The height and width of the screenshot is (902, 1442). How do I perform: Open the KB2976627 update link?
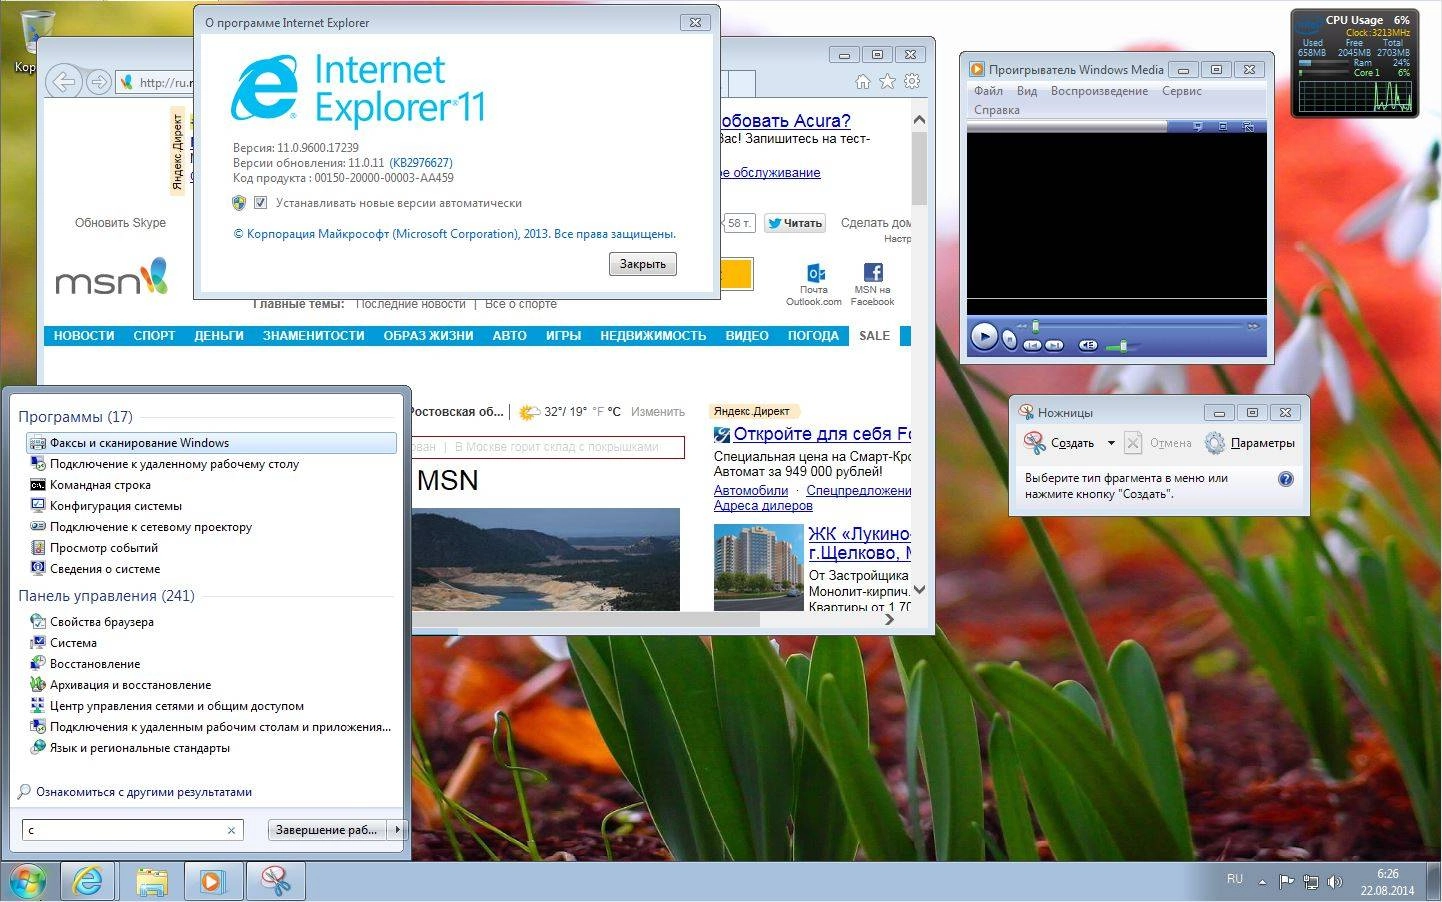point(421,163)
